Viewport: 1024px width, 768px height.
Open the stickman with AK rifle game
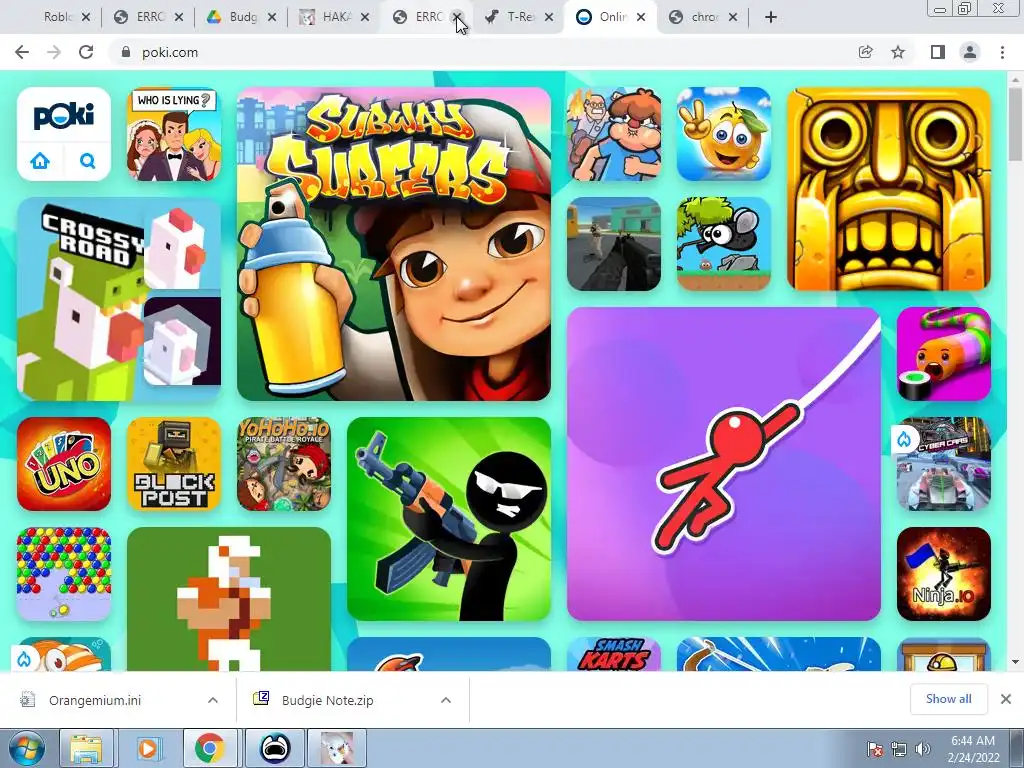tap(449, 519)
